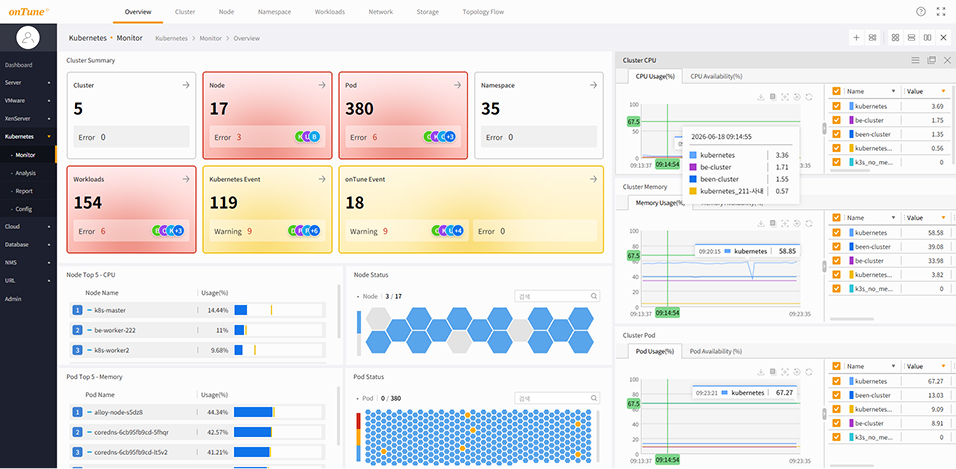Click the user profile avatar
This screenshot has height=469, width=956.
click(28, 38)
